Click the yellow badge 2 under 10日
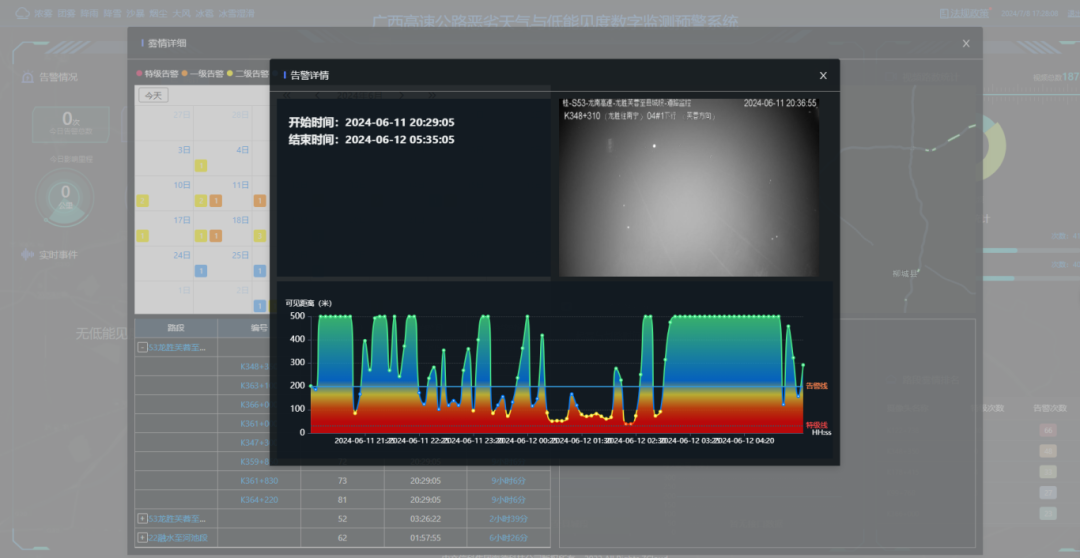 (143, 201)
